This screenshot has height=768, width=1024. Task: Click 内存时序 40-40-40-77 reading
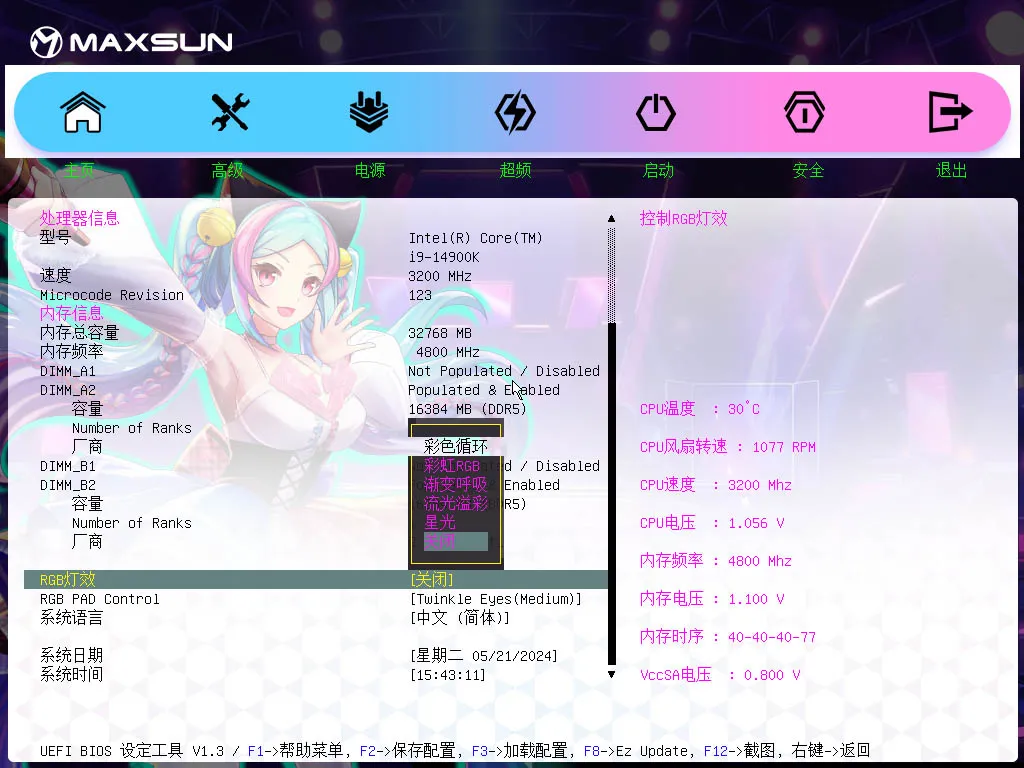tap(728, 636)
